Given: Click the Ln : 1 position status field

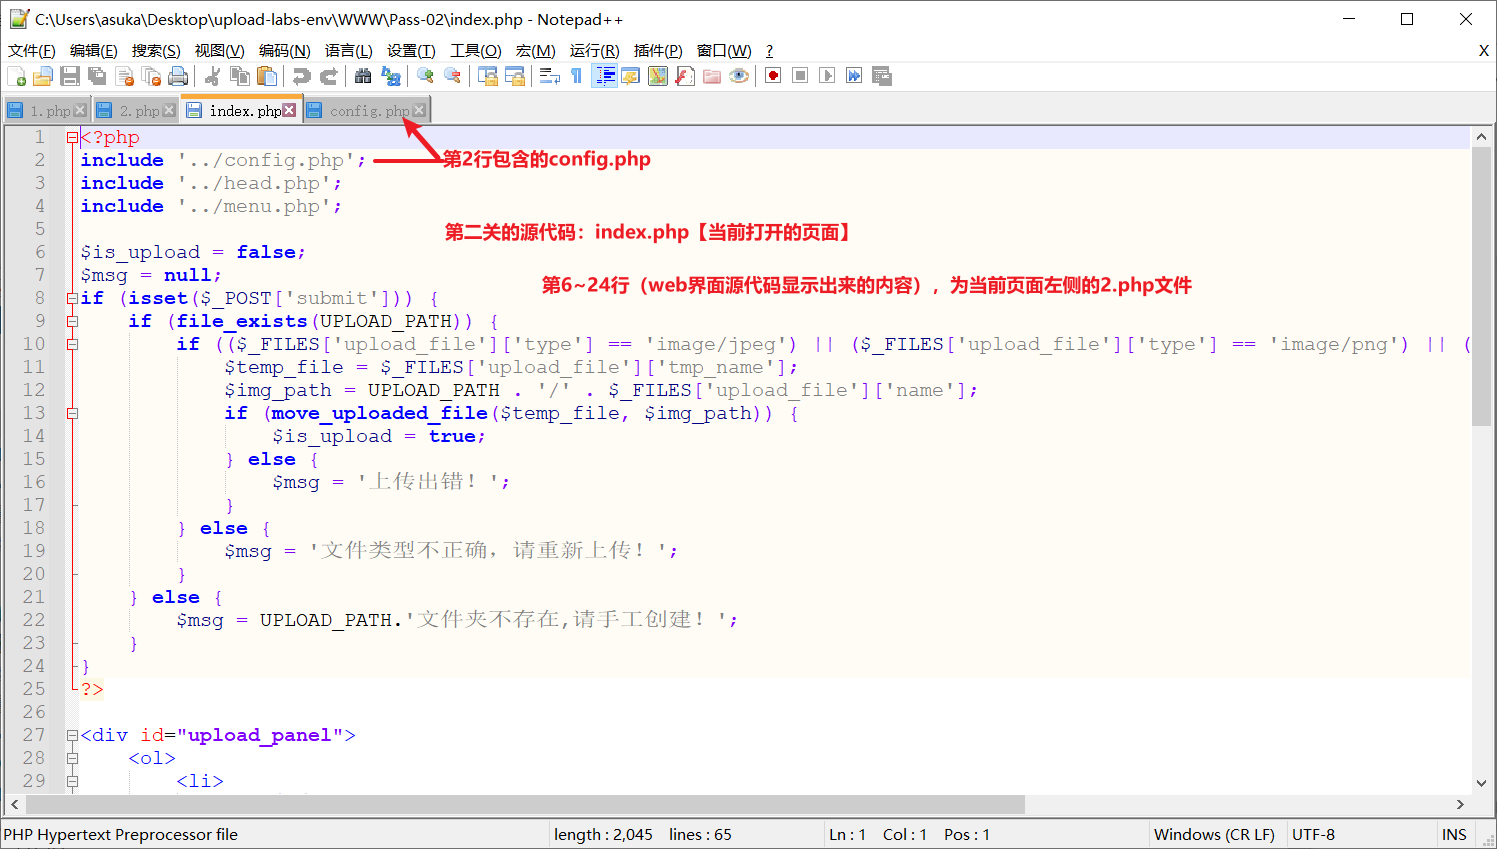Looking at the screenshot, I should 847,834.
